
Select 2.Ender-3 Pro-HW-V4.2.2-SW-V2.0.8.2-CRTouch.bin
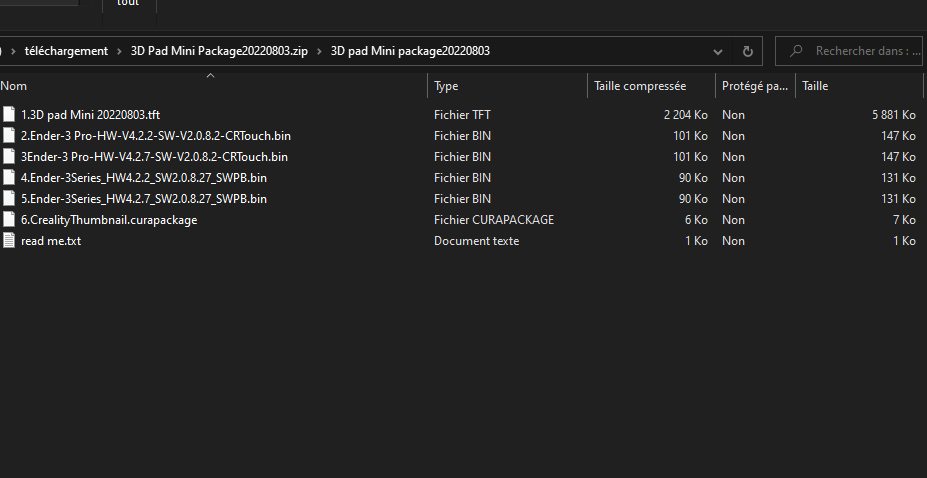pos(155,136)
